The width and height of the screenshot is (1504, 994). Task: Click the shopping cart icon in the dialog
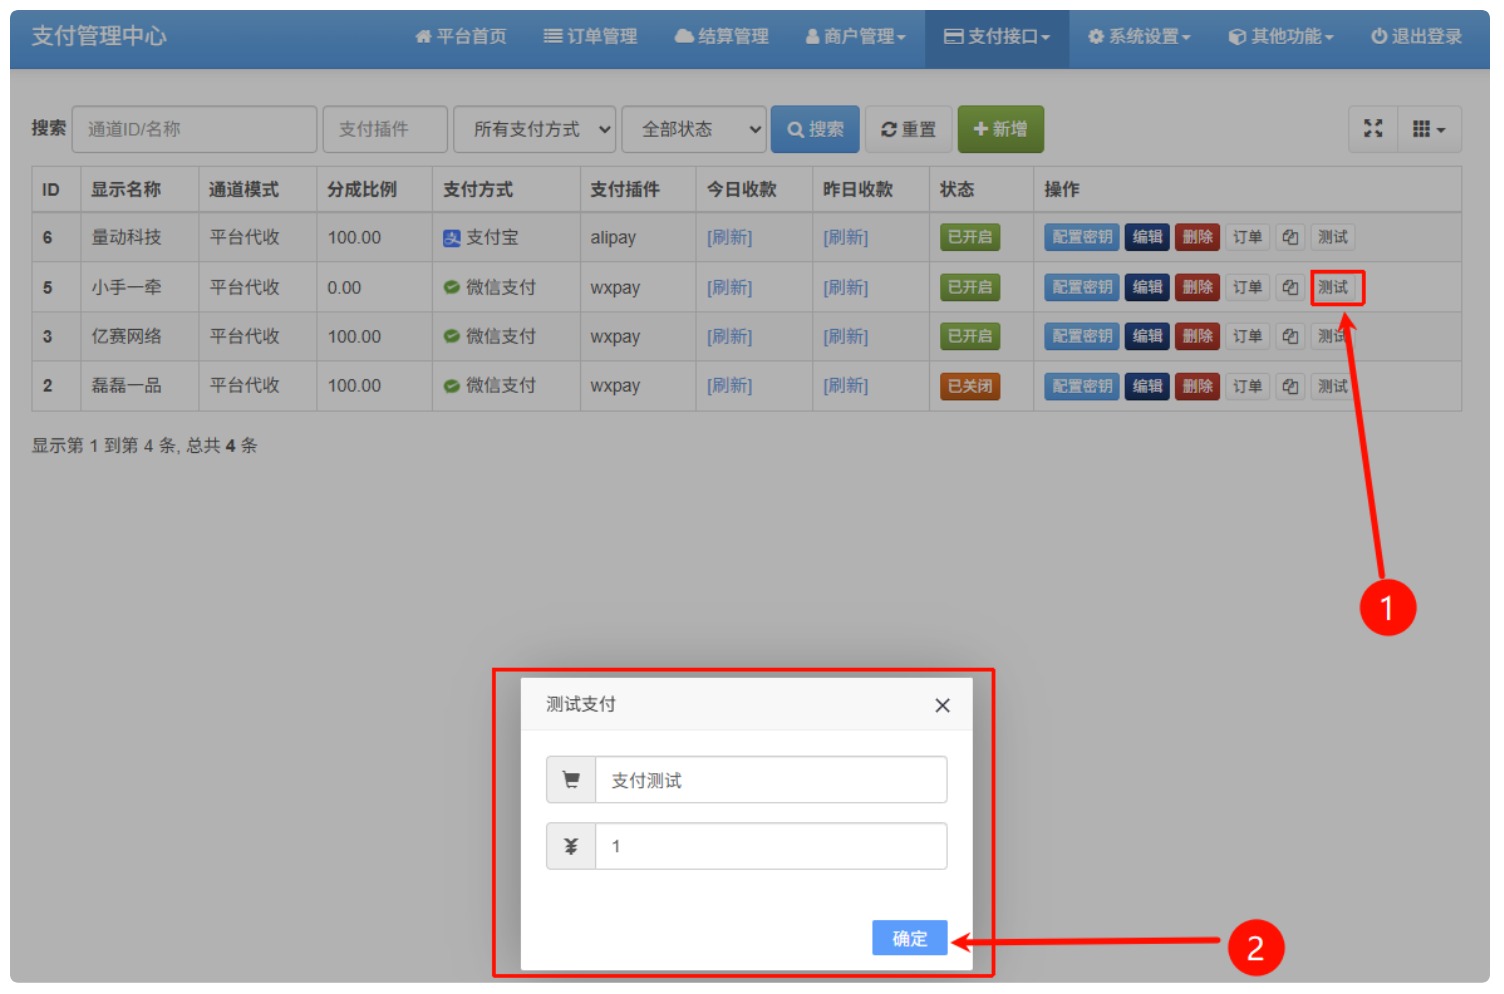[x=570, y=779]
